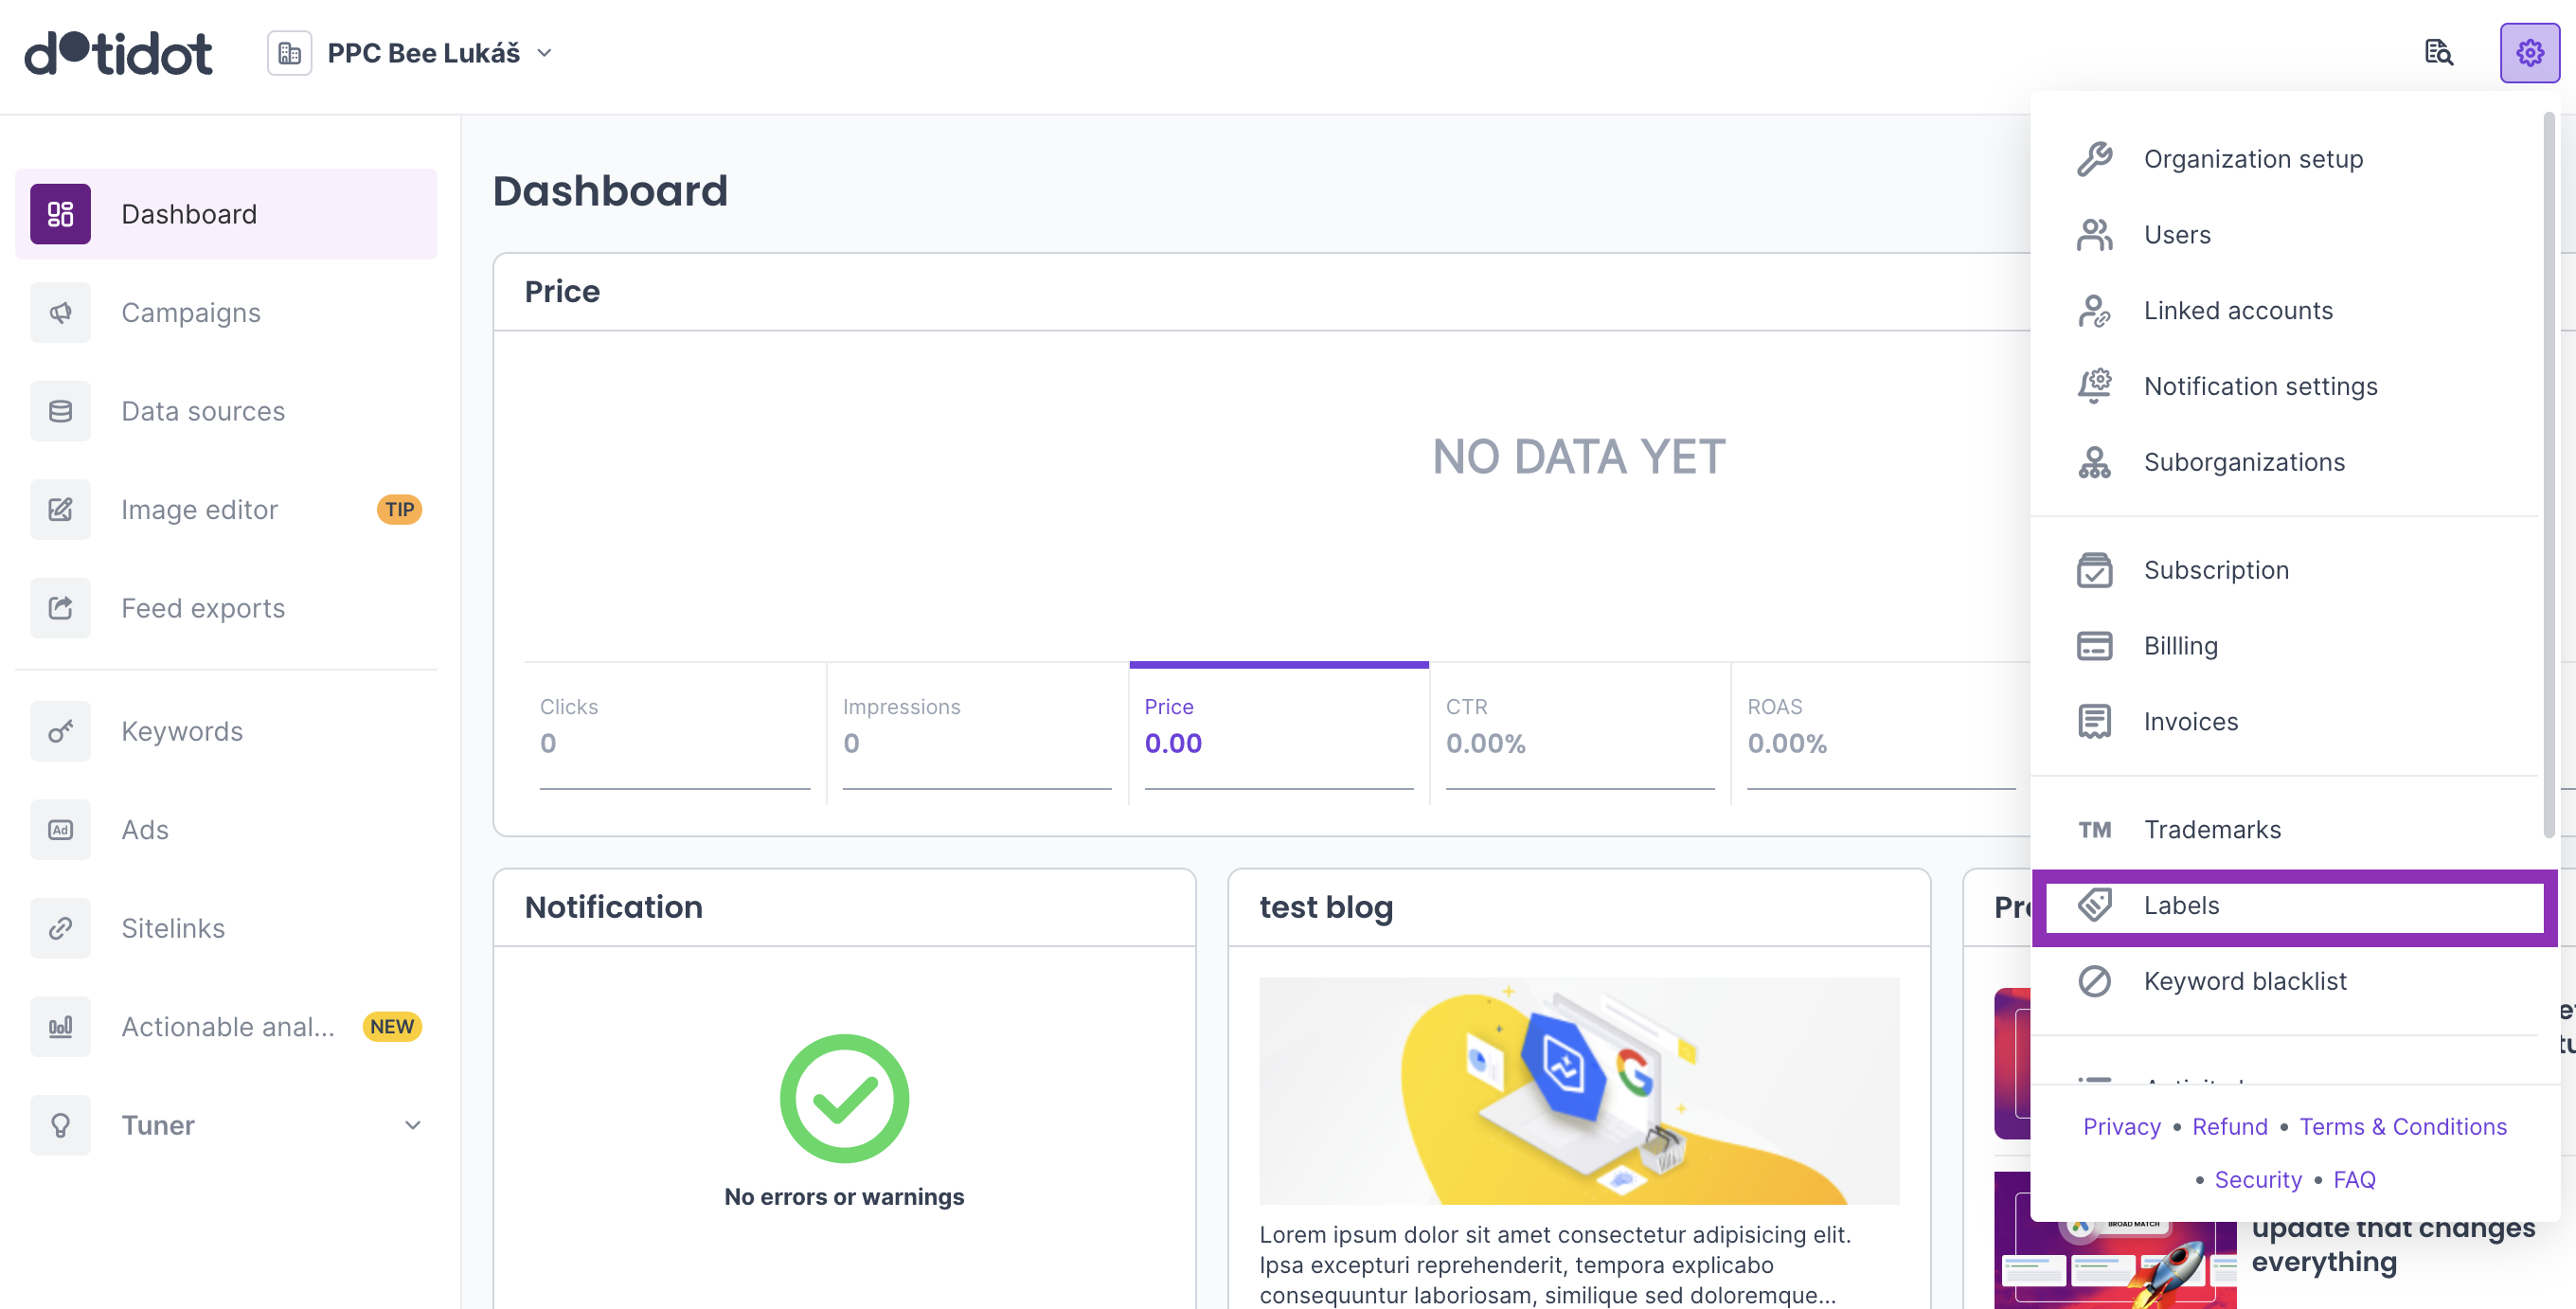Open the search document icon in header
This screenshot has width=2576, height=1309.
(2438, 52)
